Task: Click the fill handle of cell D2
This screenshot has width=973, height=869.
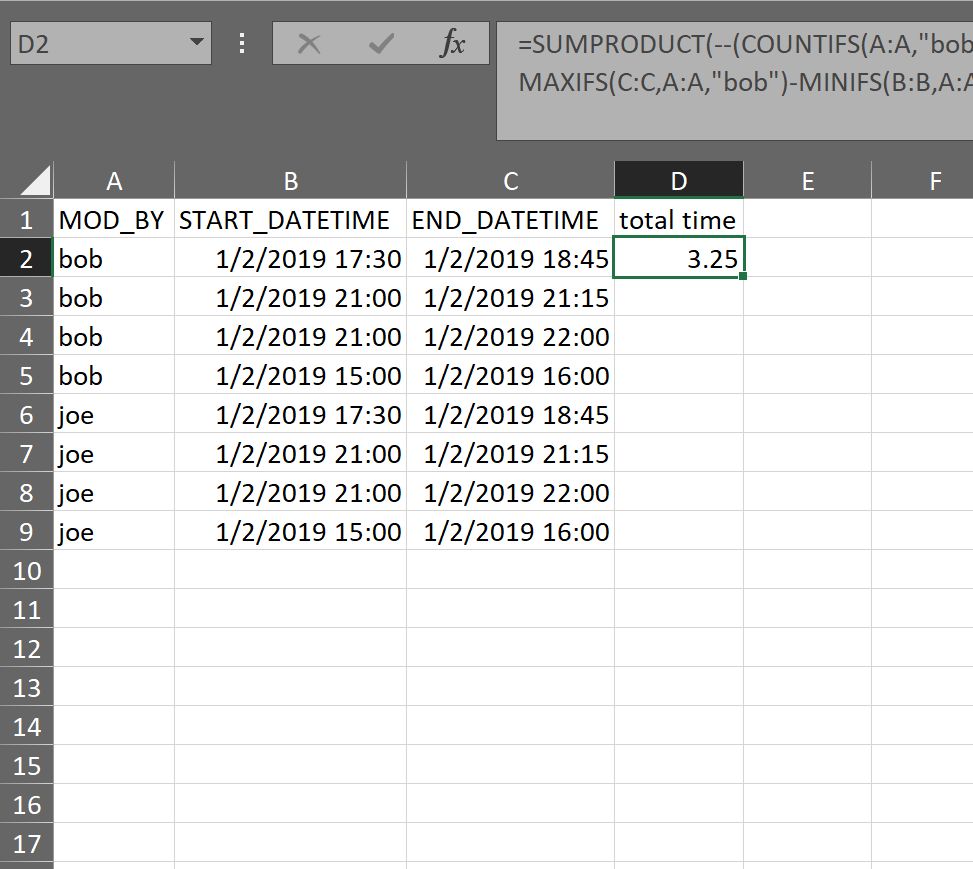Action: click(x=743, y=276)
